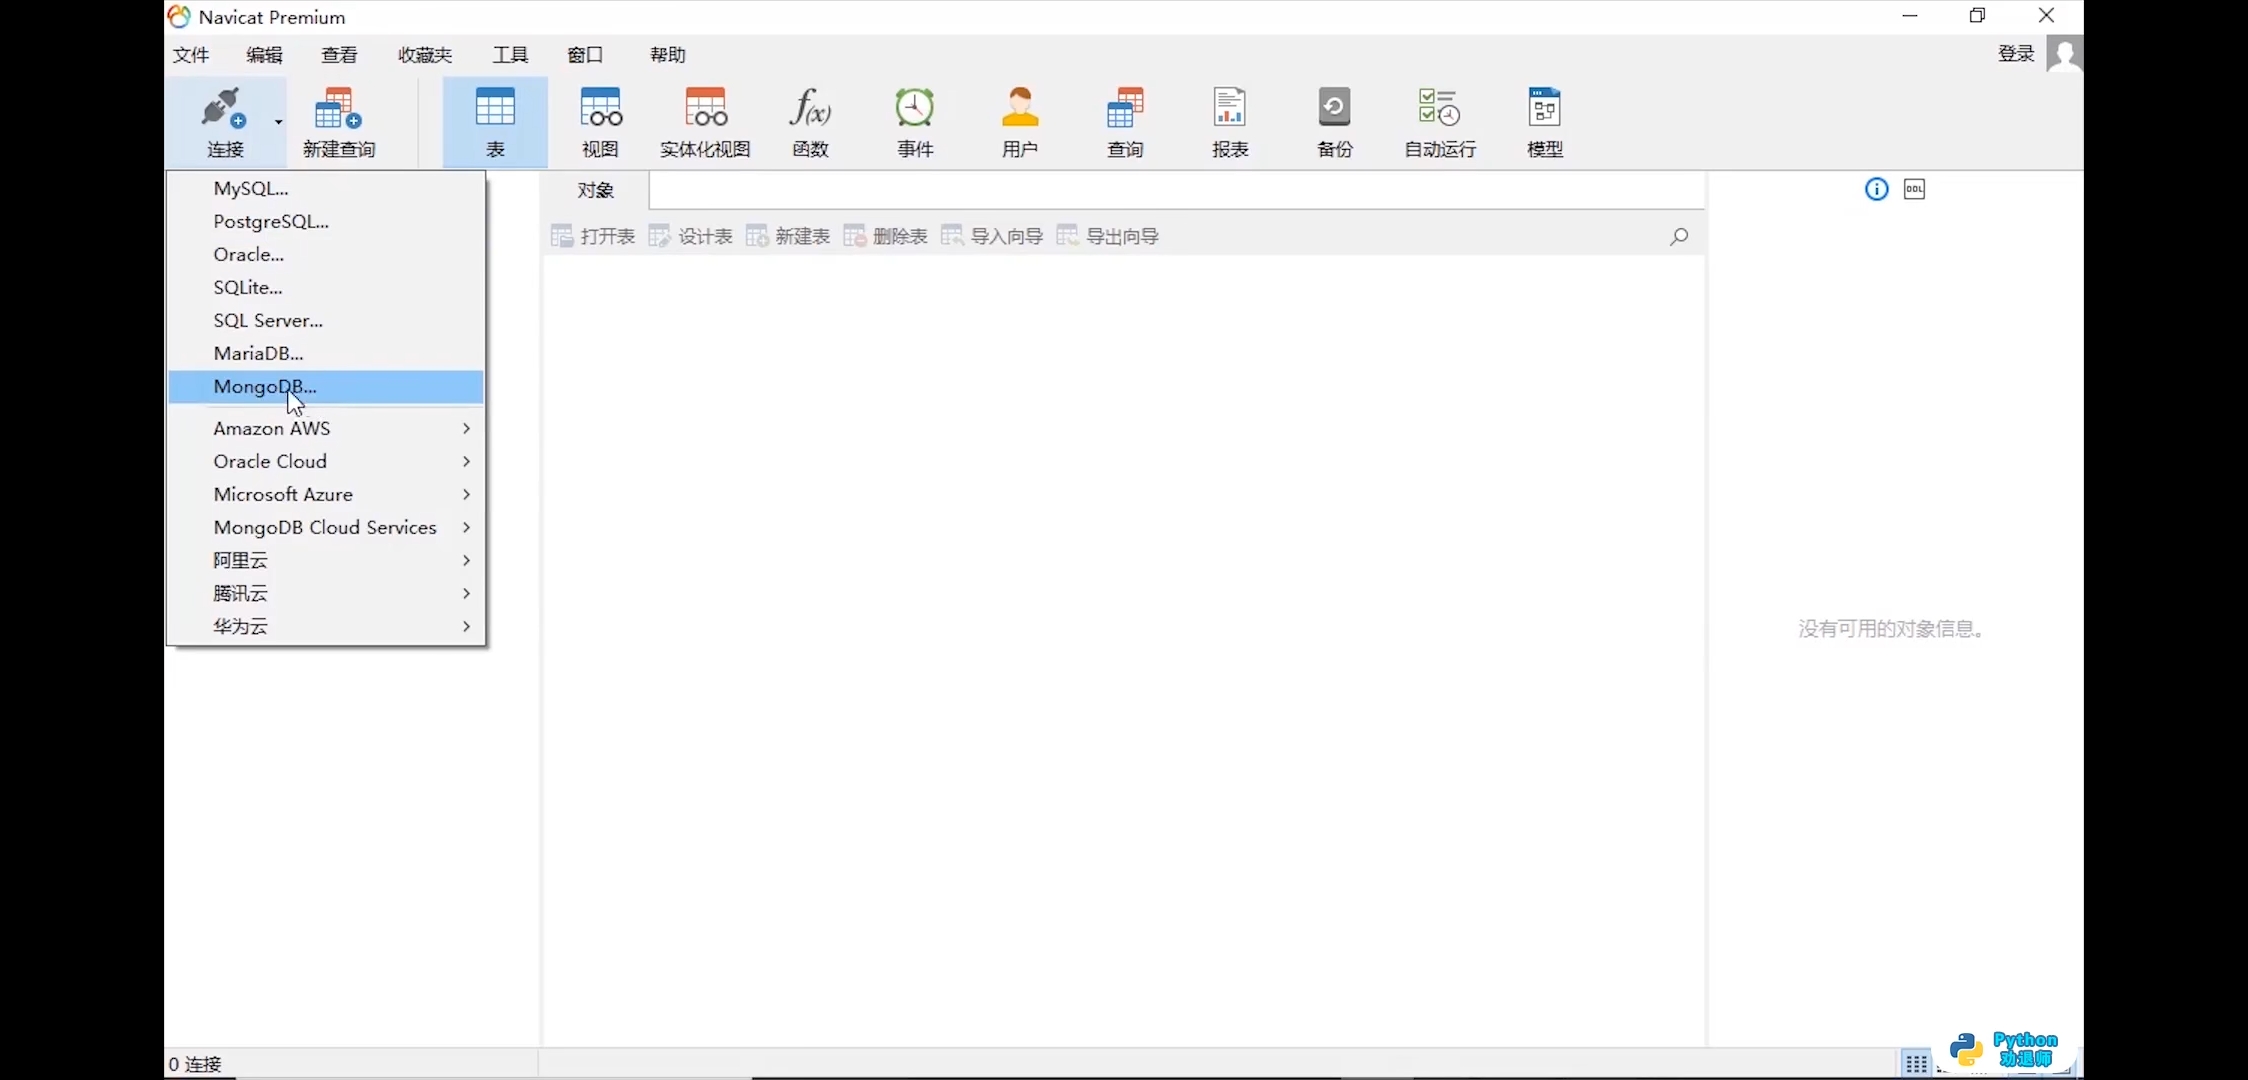This screenshot has height=1080, width=2248.
Task: Choose SQLite... from connection menu
Action: (x=326, y=287)
